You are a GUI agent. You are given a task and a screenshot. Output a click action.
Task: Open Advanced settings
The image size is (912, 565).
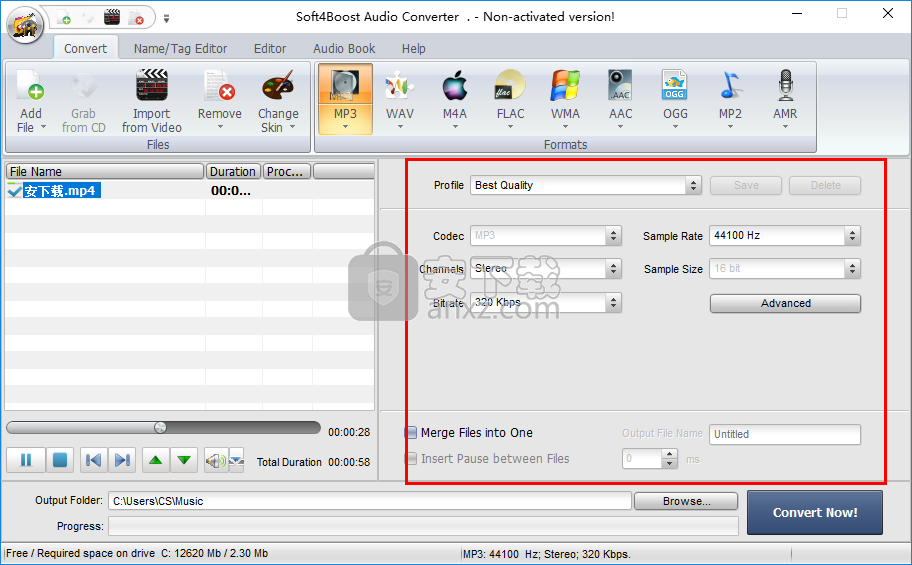(x=785, y=303)
